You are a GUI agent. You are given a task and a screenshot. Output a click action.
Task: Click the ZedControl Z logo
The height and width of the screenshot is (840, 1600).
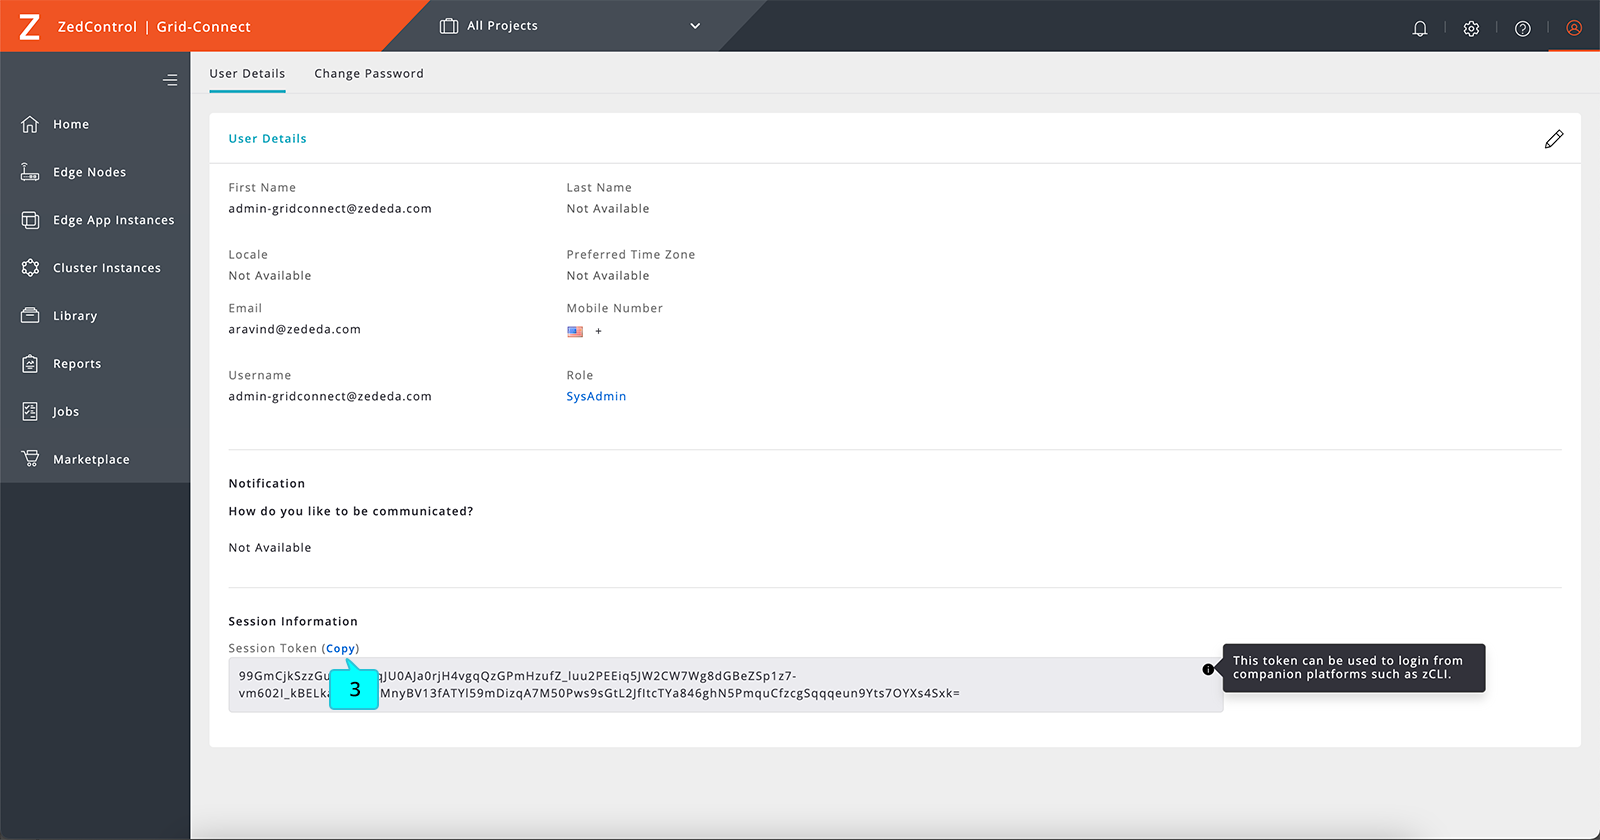coord(30,27)
